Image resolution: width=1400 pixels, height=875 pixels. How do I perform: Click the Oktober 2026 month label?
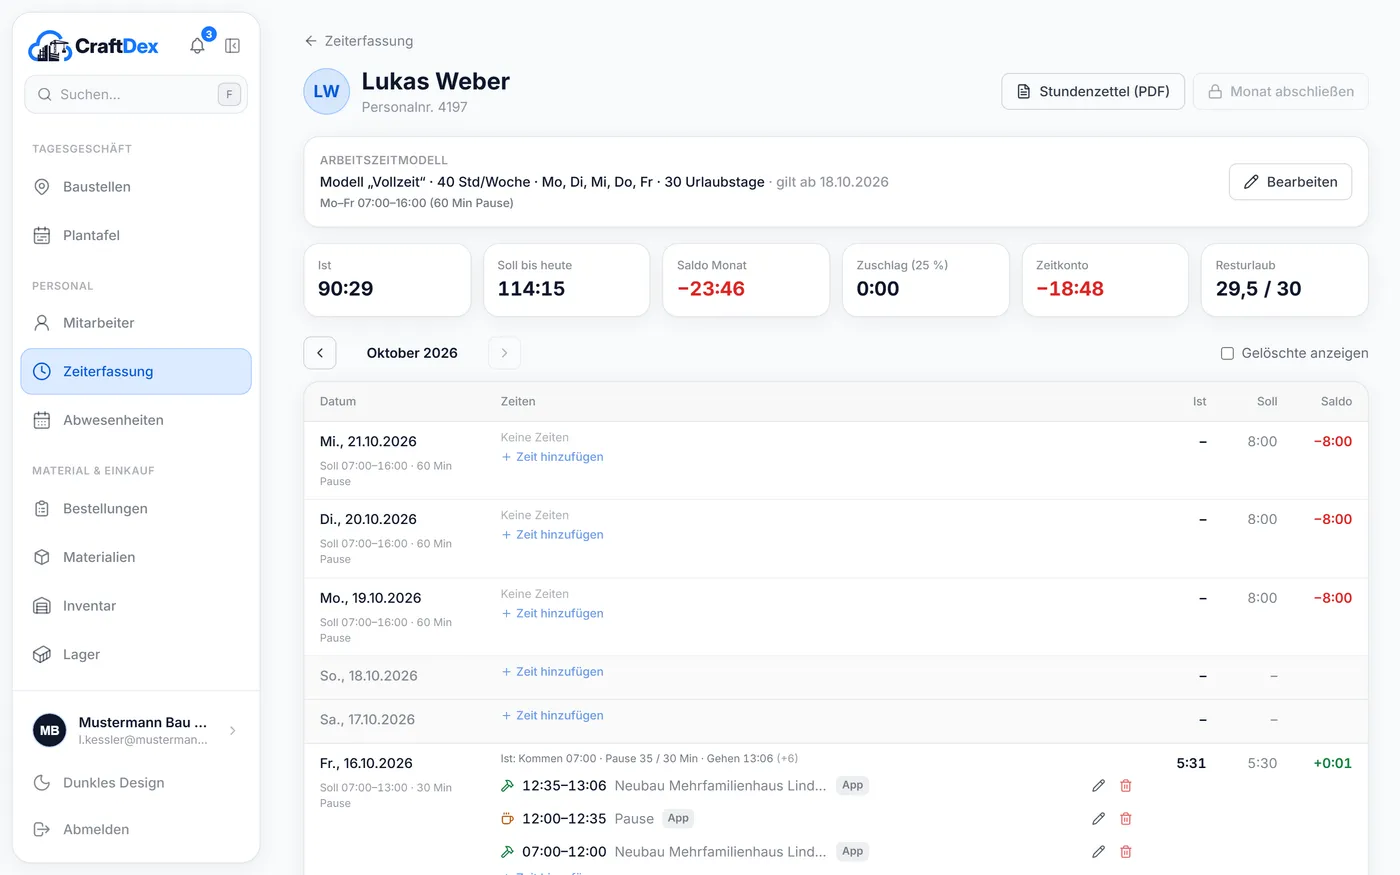click(412, 353)
